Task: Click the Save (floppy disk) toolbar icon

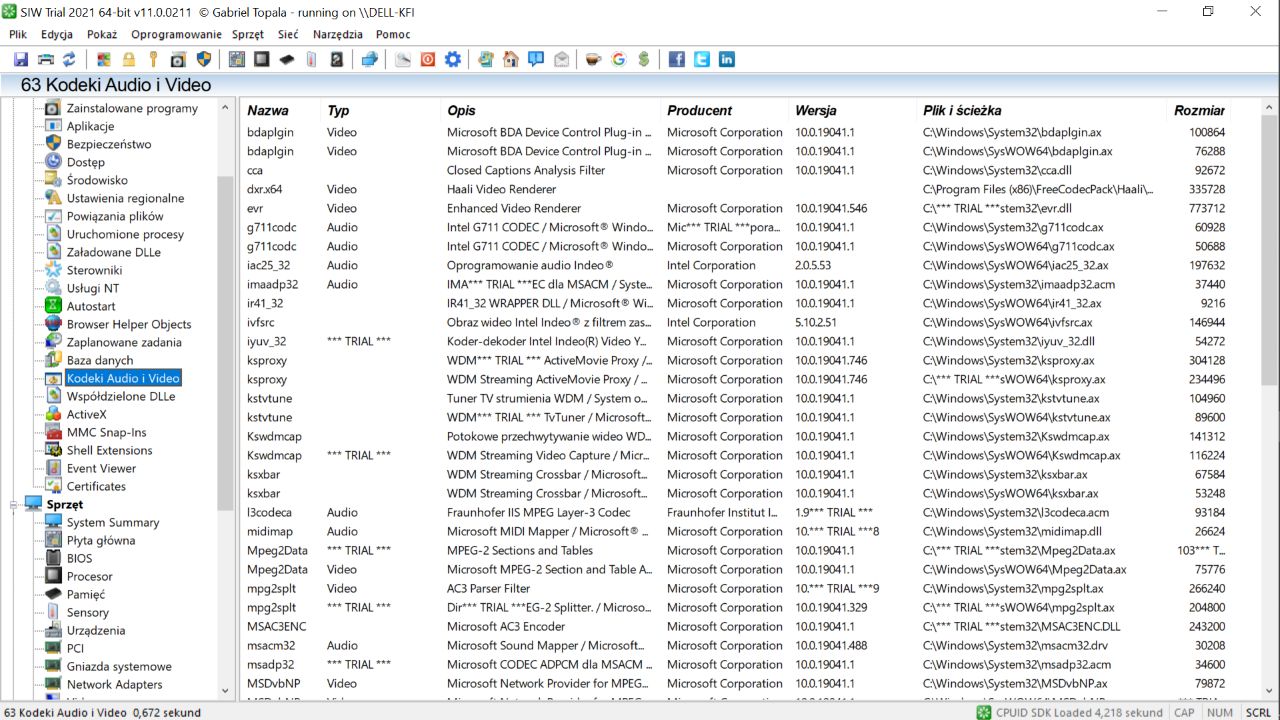Action: [x=21, y=60]
